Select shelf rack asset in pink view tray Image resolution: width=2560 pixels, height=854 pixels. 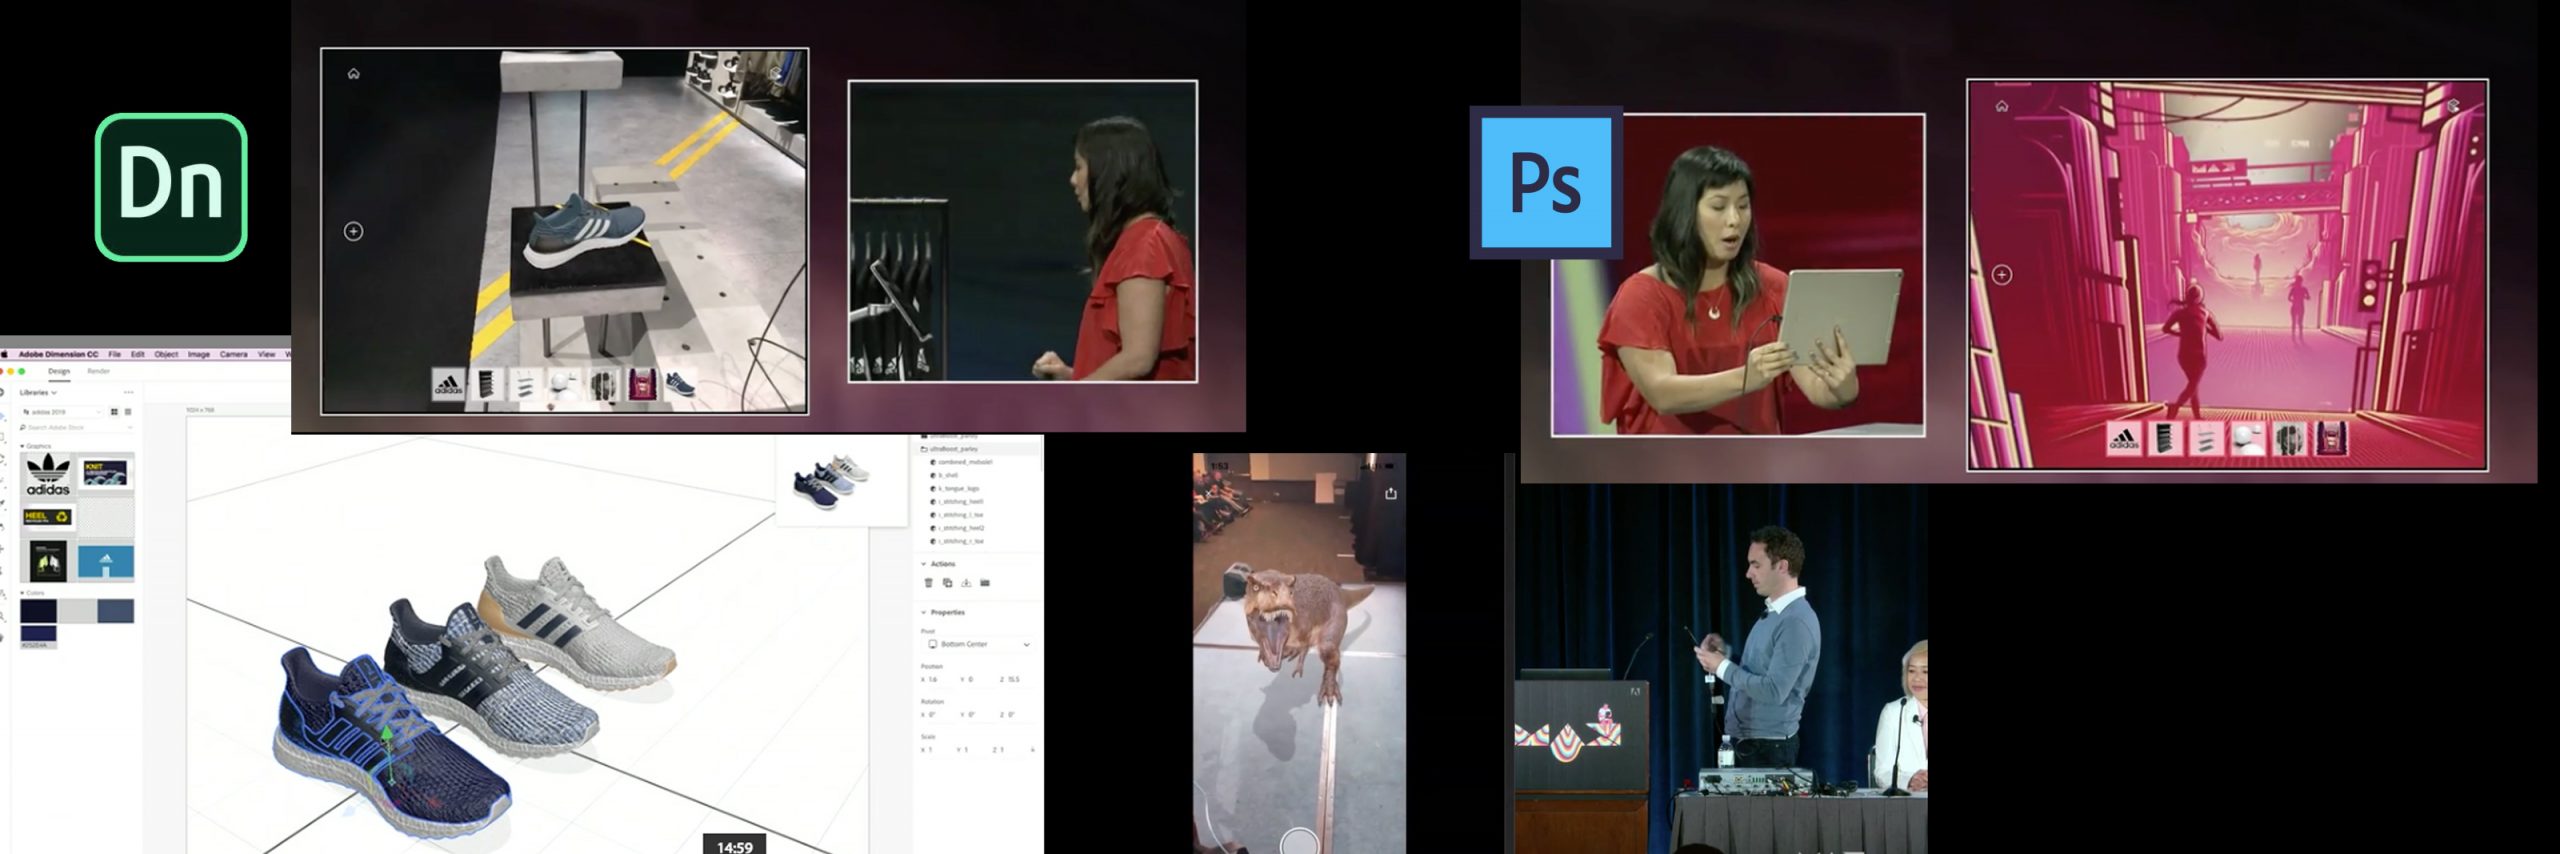2164,439
